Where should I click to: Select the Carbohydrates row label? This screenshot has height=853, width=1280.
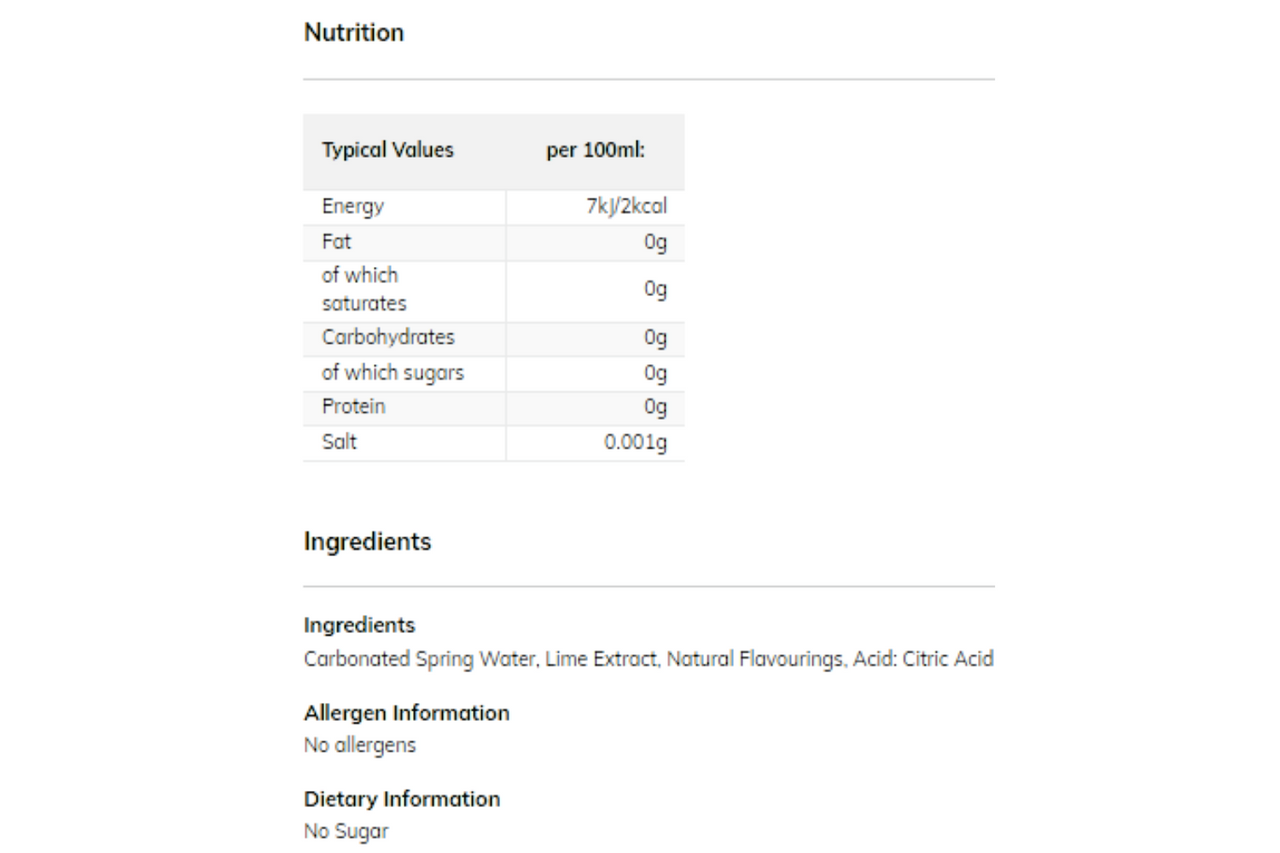tap(388, 338)
